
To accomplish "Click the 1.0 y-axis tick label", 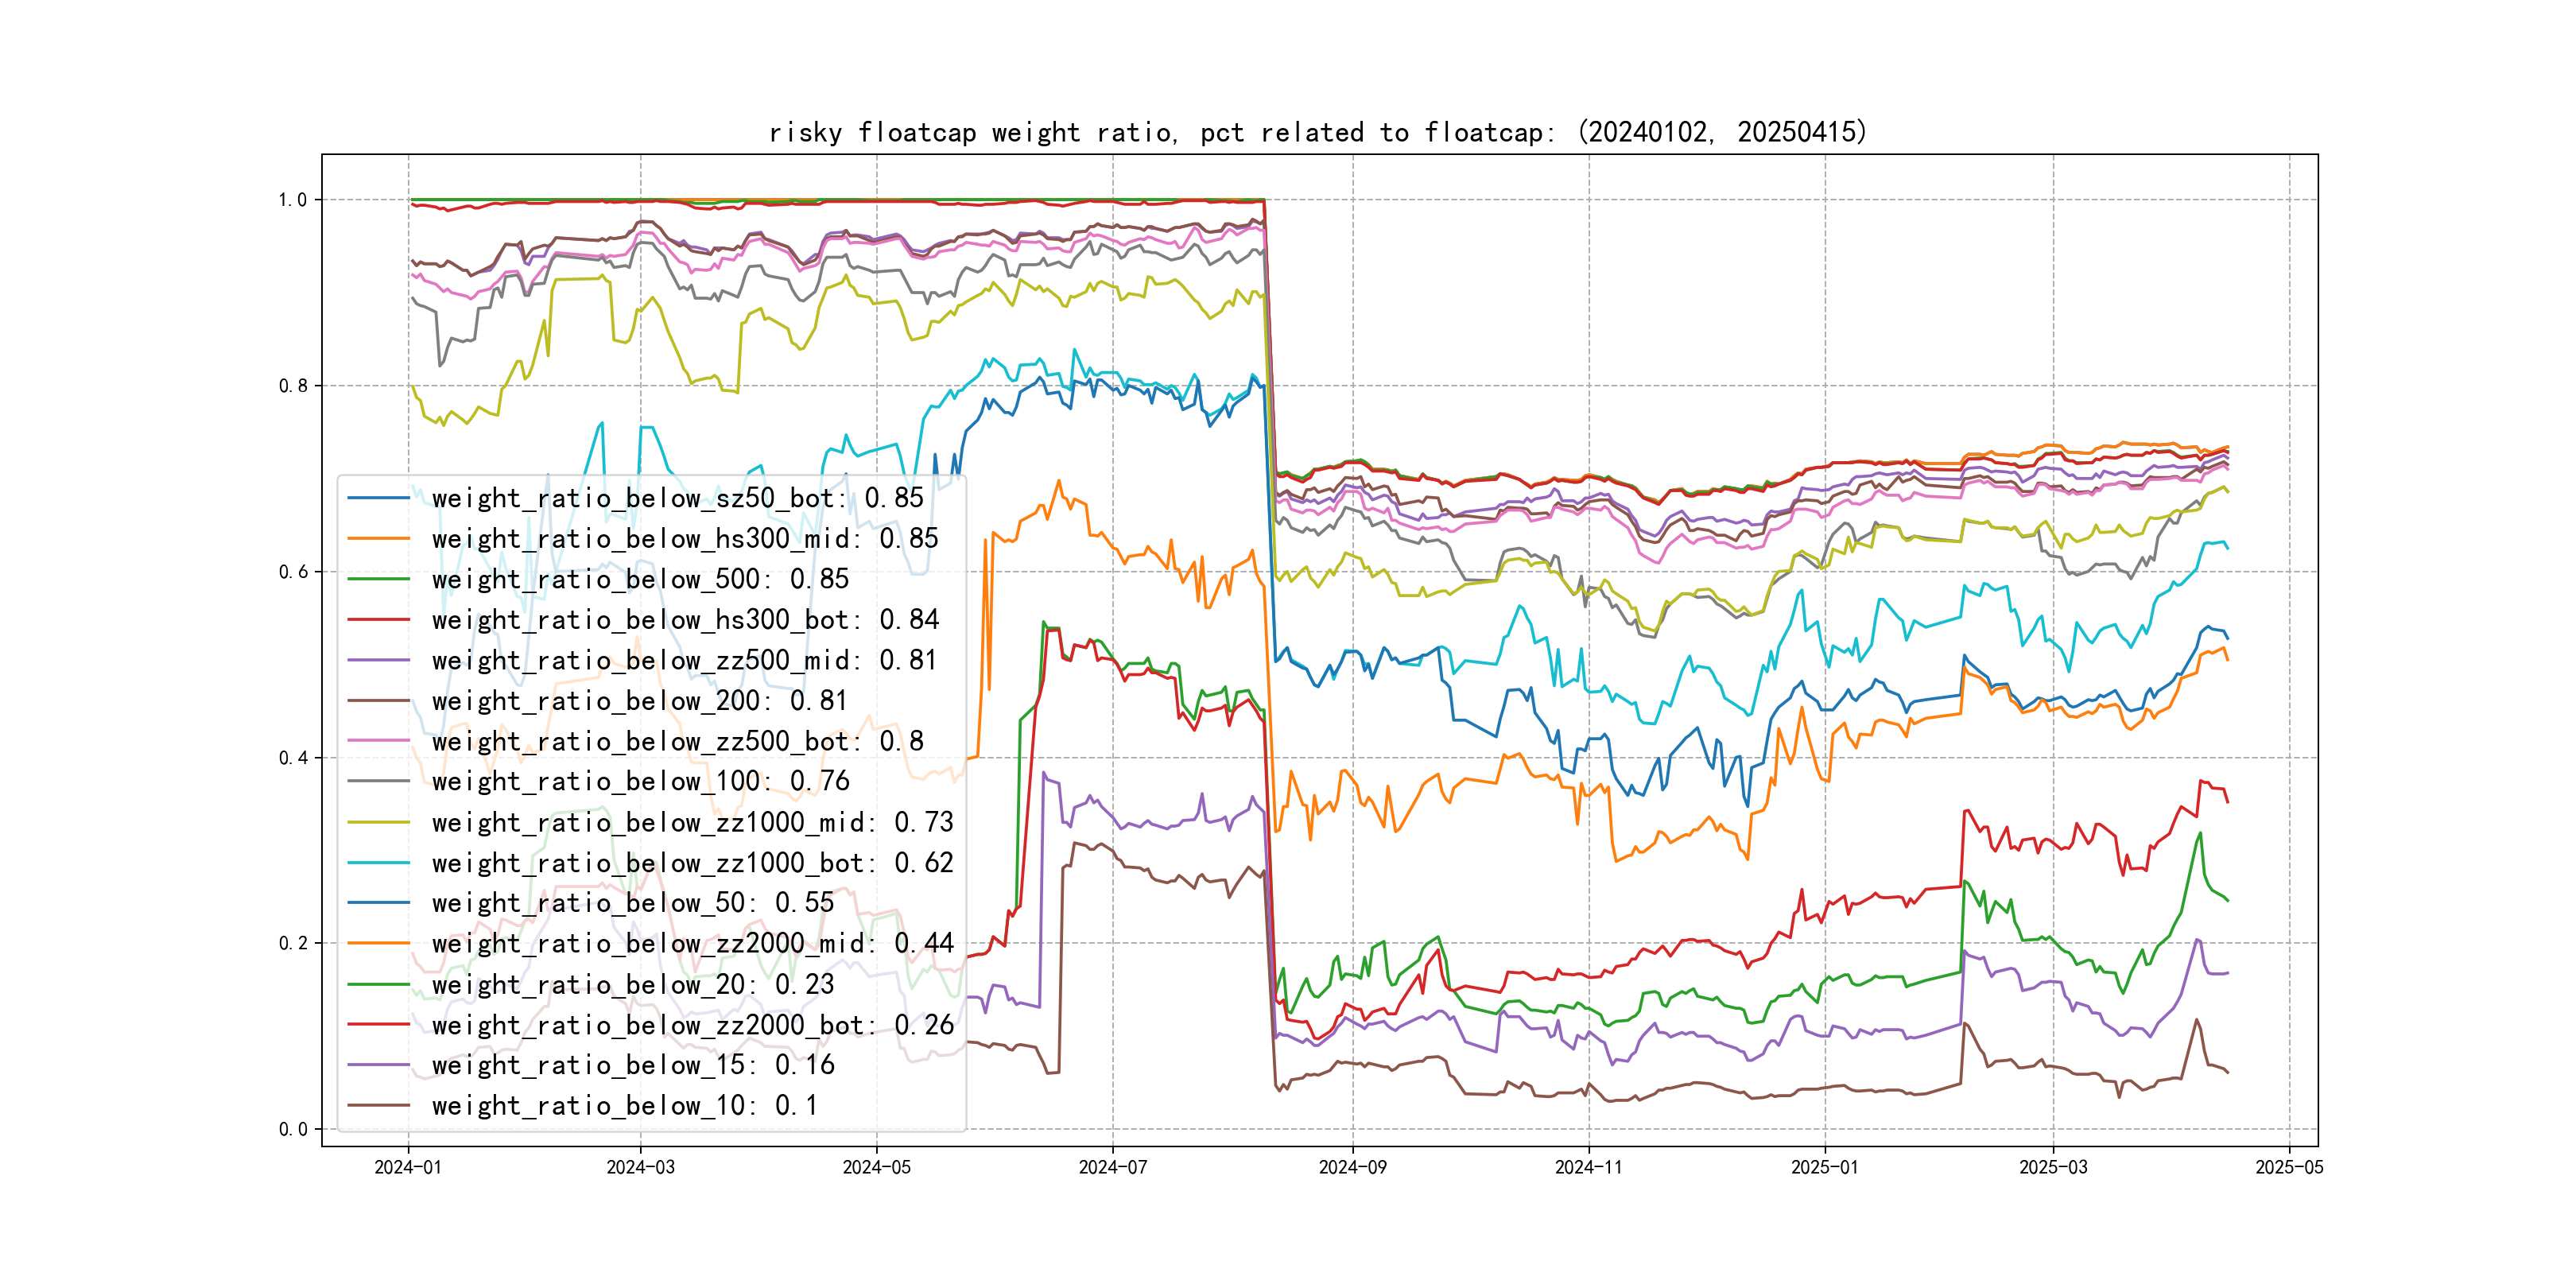I will (x=292, y=200).
